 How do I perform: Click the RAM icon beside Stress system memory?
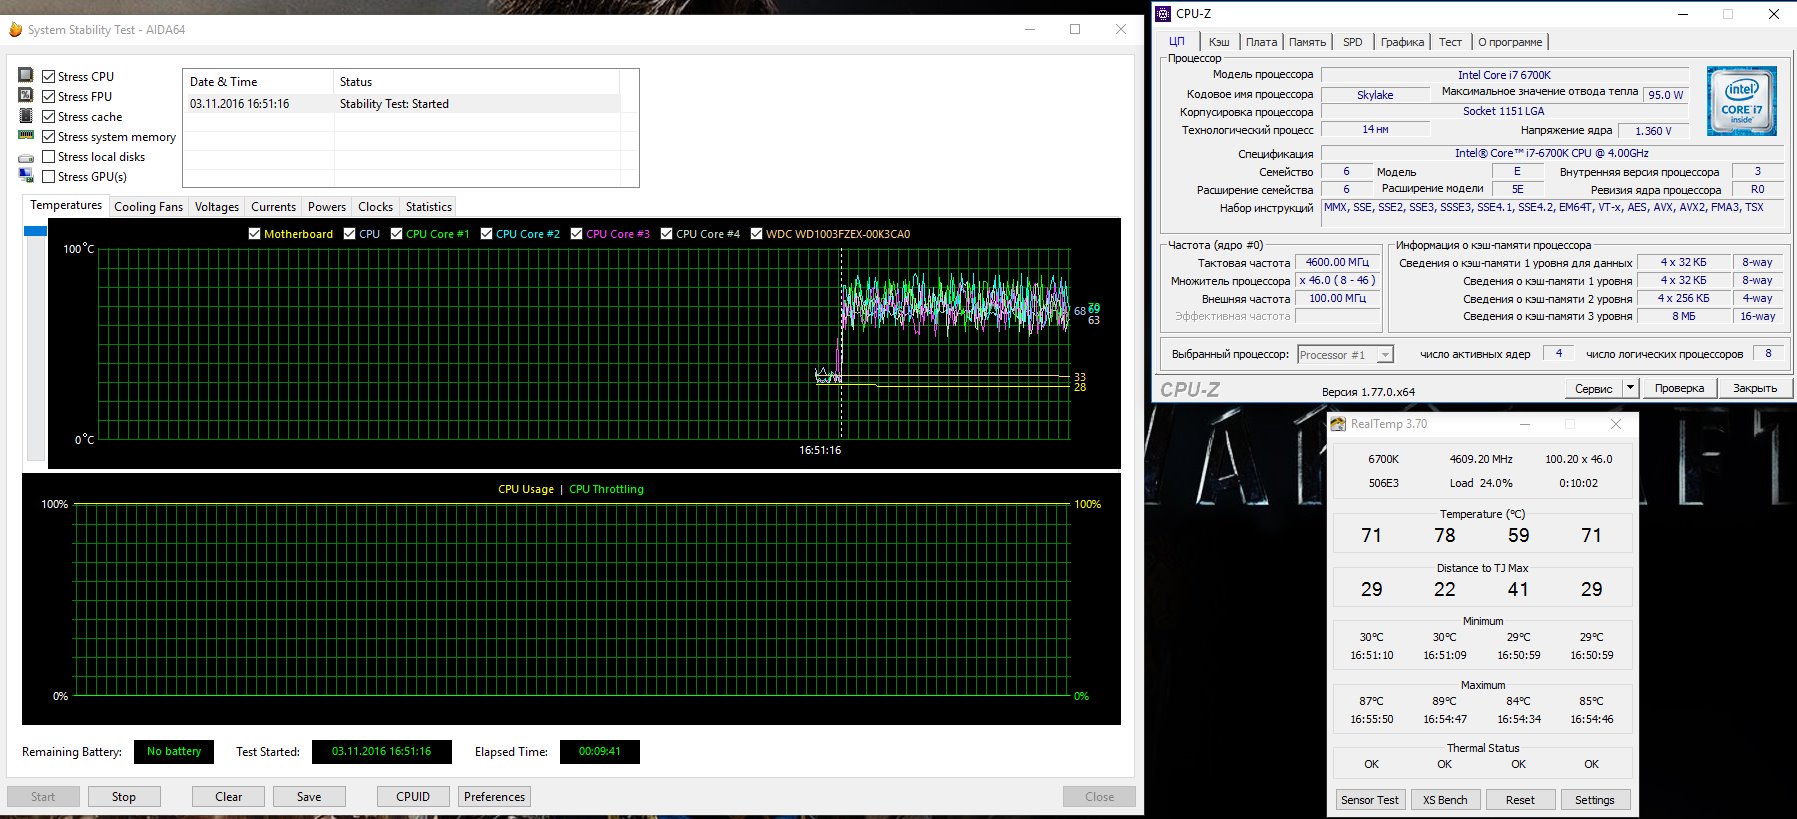tap(26, 135)
